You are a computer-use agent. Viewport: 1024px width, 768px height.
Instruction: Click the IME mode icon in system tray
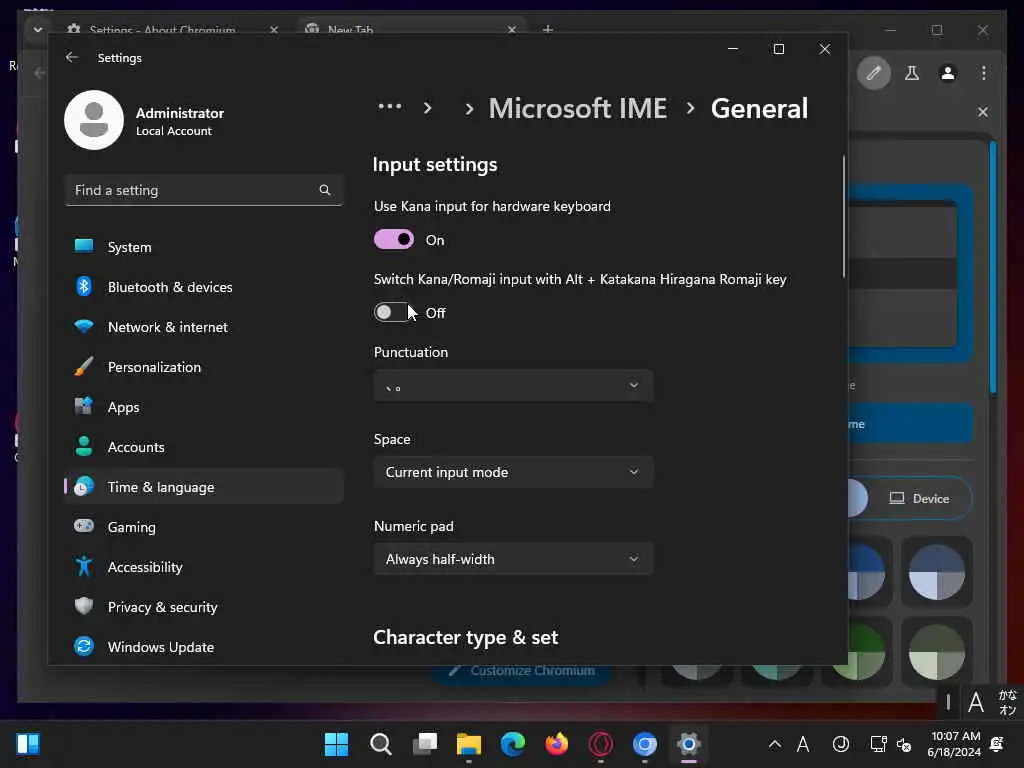(x=840, y=744)
